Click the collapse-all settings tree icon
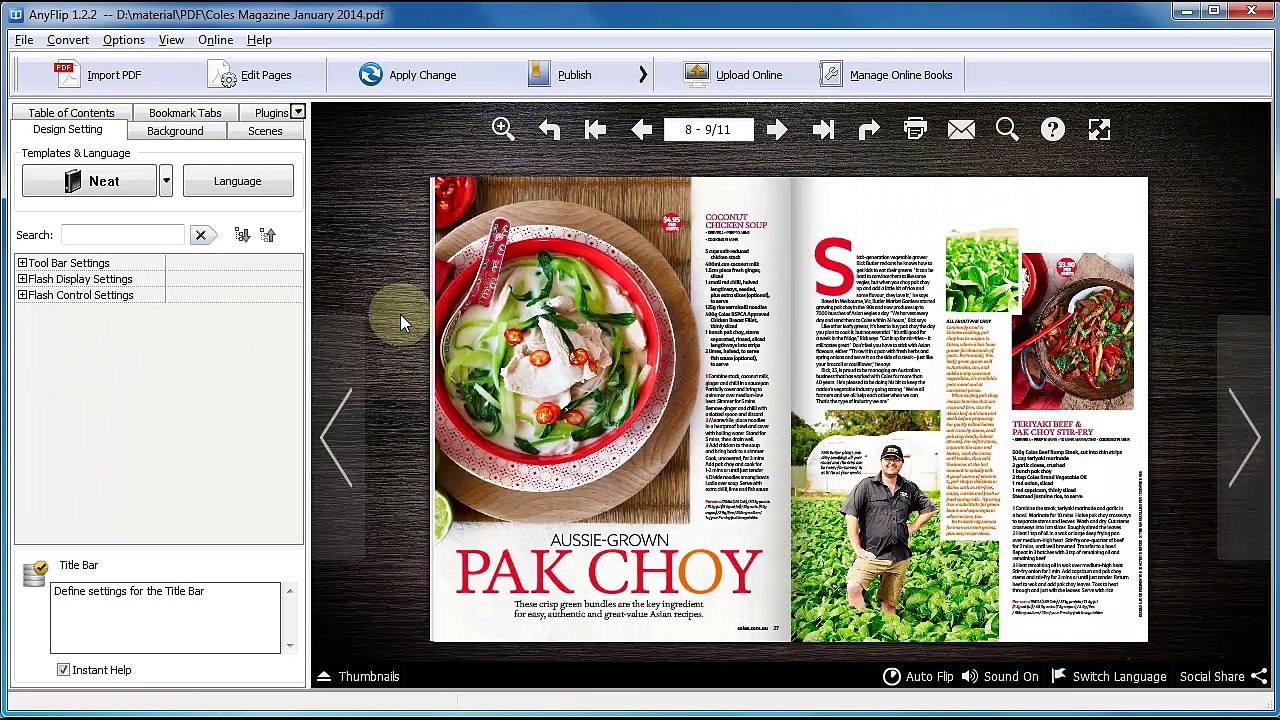This screenshot has width=1280, height=720. click(x=267, y=235)
